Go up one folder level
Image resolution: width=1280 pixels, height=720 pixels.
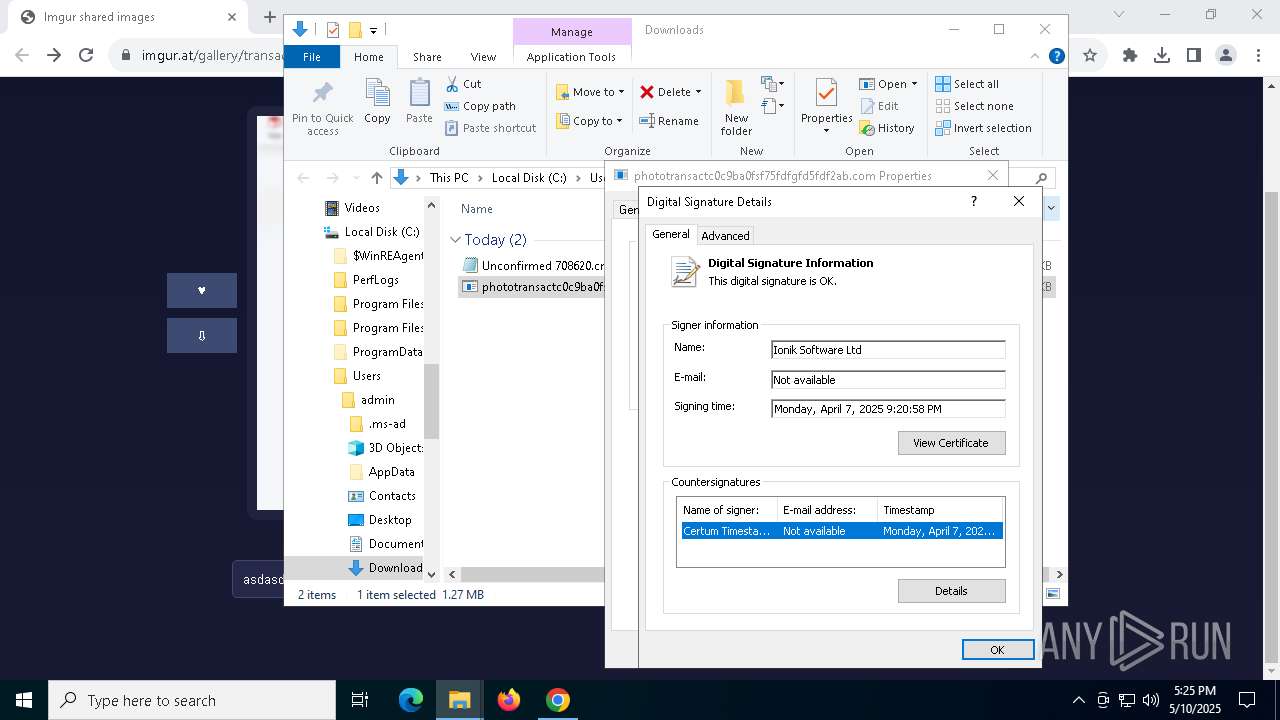[376, 178]
